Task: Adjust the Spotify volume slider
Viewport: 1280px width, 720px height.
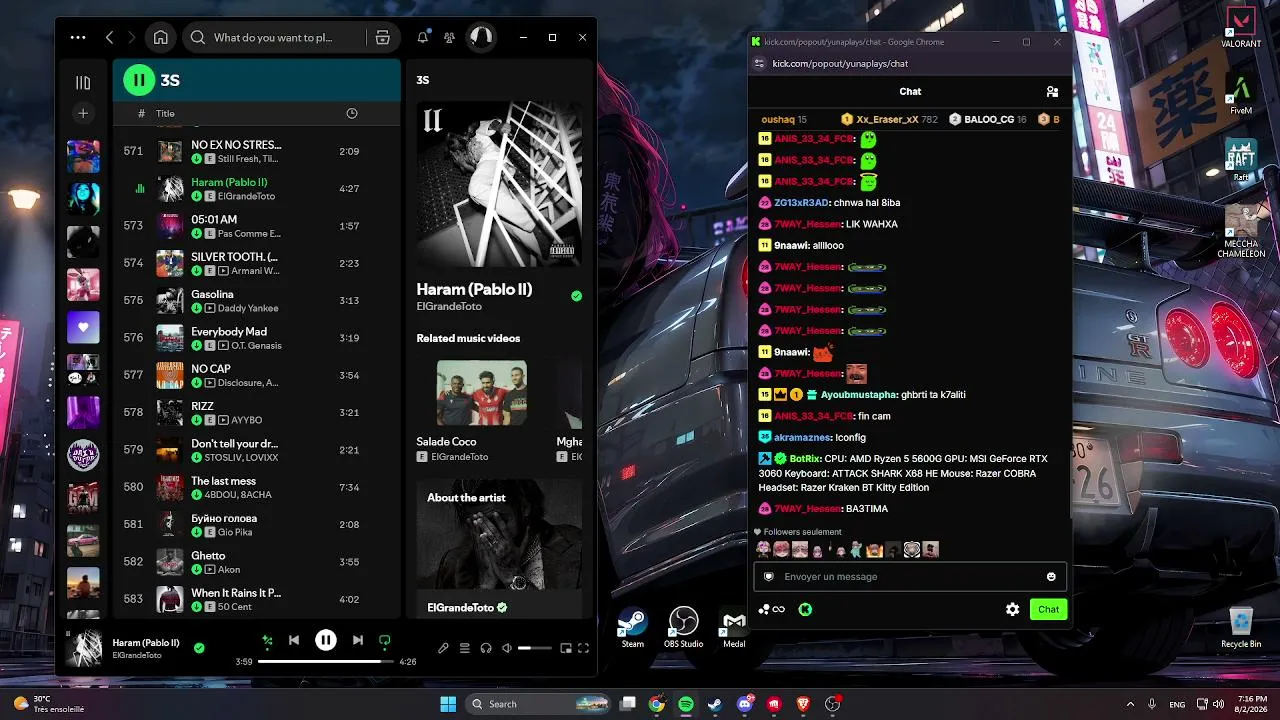Action: tap(535, 648)
